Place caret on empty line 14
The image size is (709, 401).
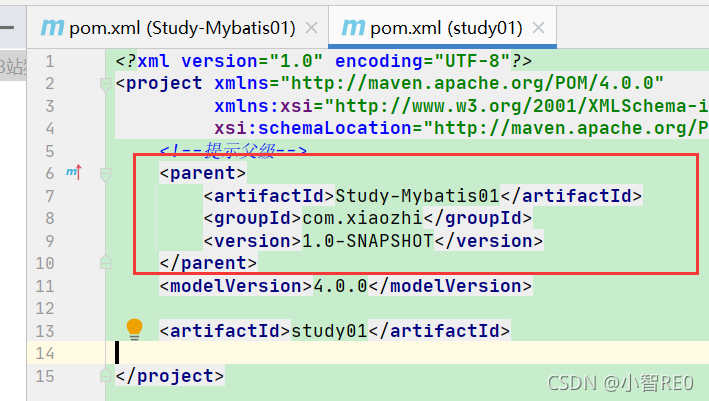(407, 353)
